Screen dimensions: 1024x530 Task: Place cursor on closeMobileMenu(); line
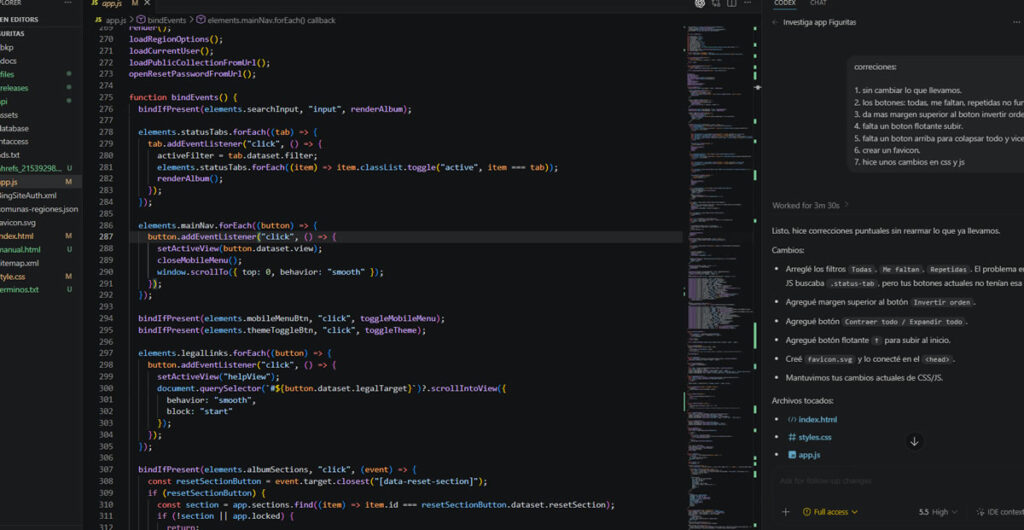tap(200, 260)
